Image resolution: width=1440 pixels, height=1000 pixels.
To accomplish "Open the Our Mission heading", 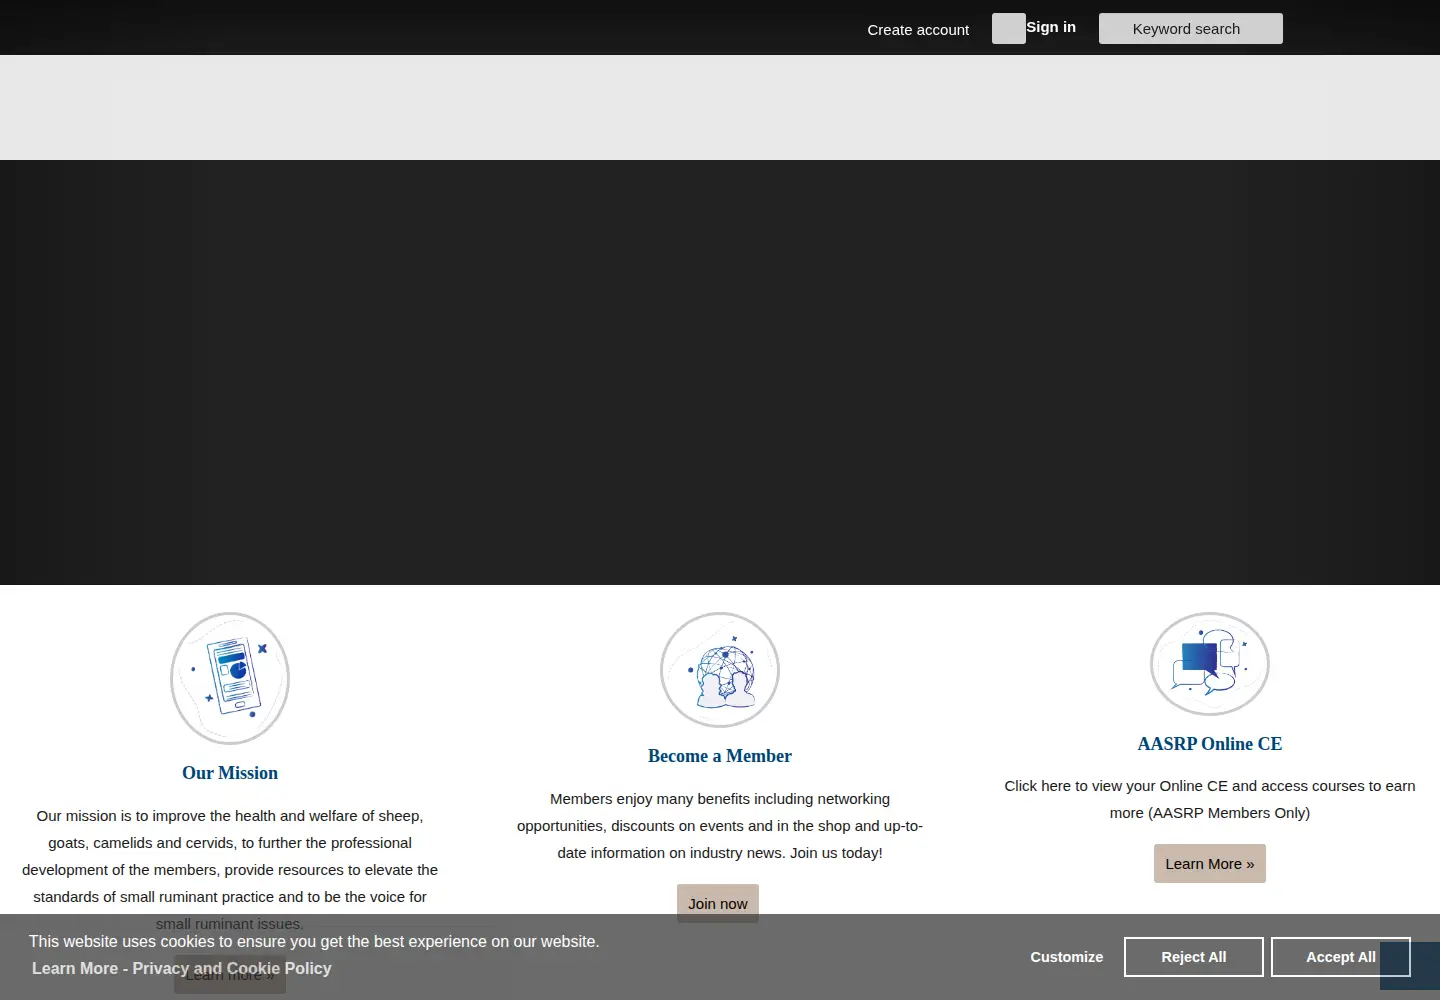I will click(230, 773).
